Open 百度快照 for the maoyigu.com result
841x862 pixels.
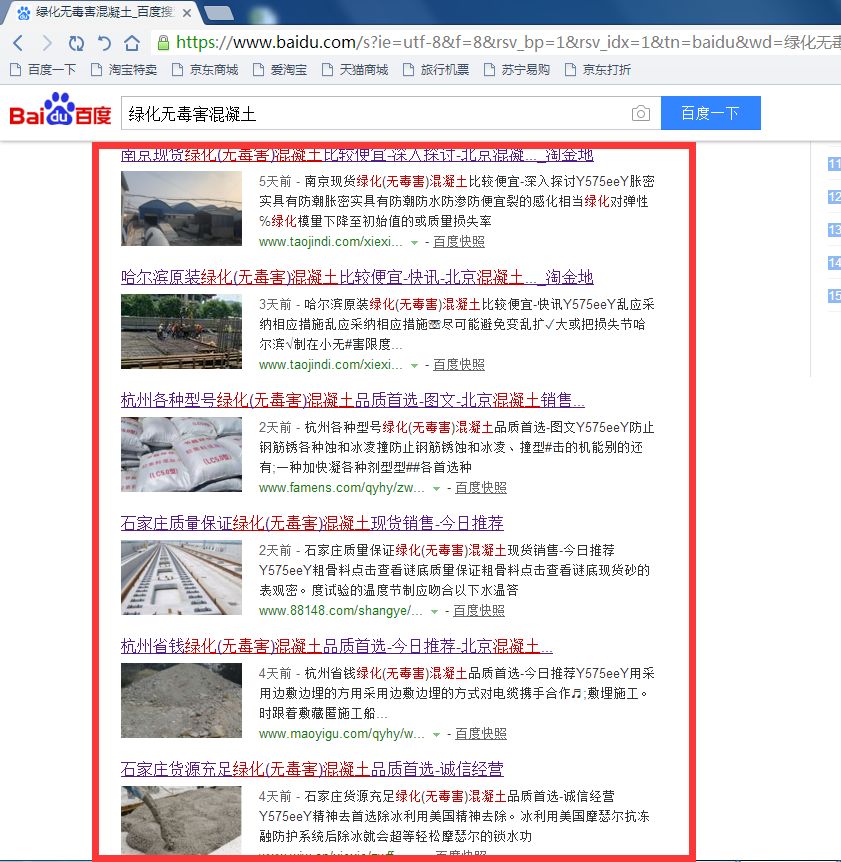[481, 734]
